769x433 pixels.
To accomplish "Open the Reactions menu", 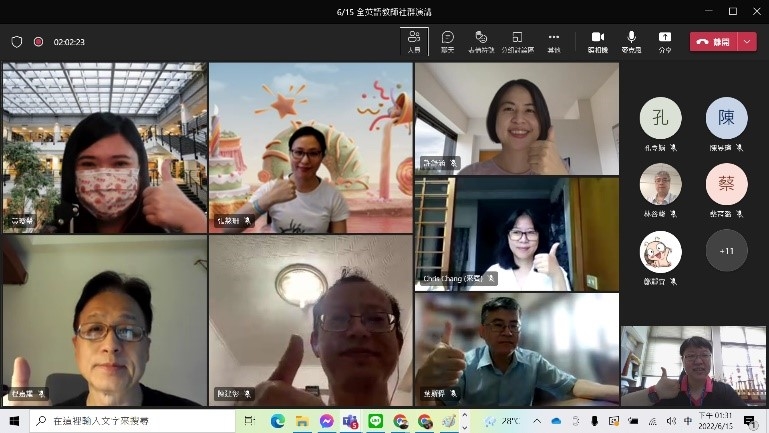I will click(x=482, y=41).
